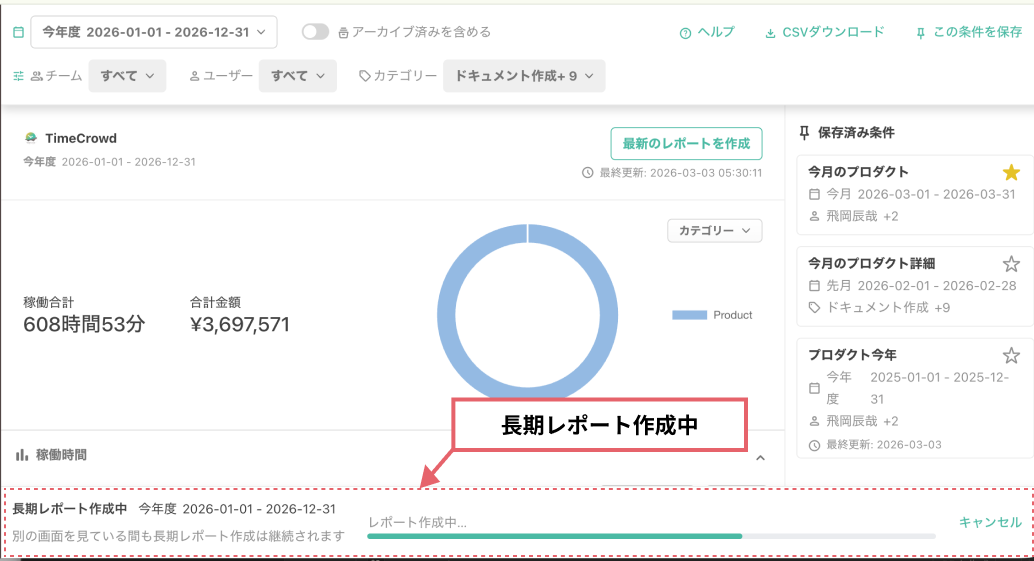
Task: Click the pin icon beside 保存済み条件
Action: [804, 133]
